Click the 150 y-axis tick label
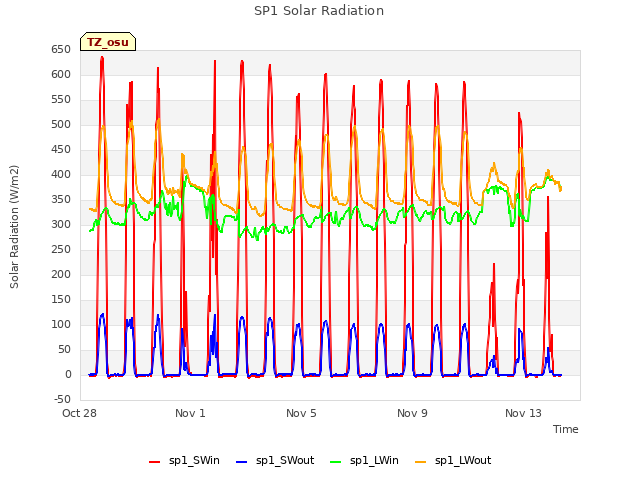 [x=61, y=300]
